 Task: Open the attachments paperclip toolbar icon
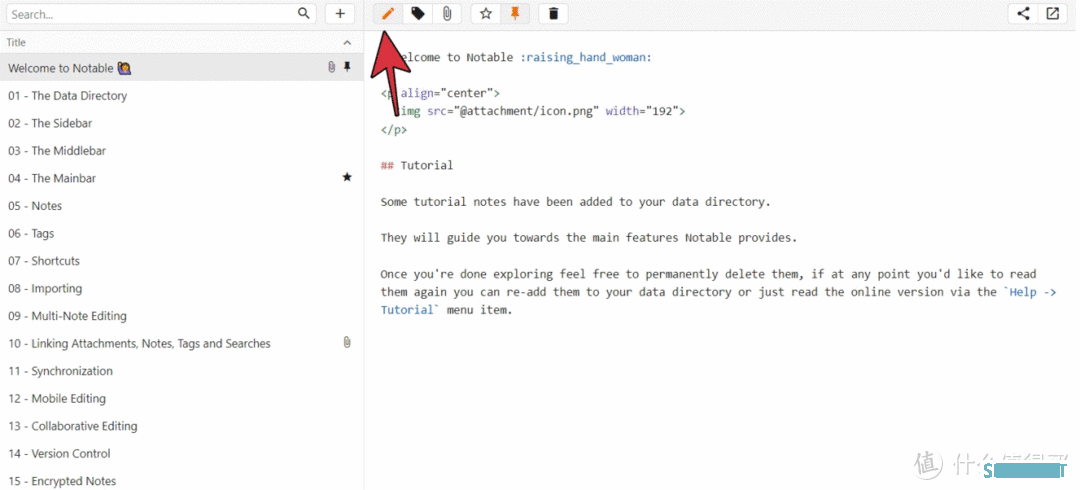click(x=447, y=14)
